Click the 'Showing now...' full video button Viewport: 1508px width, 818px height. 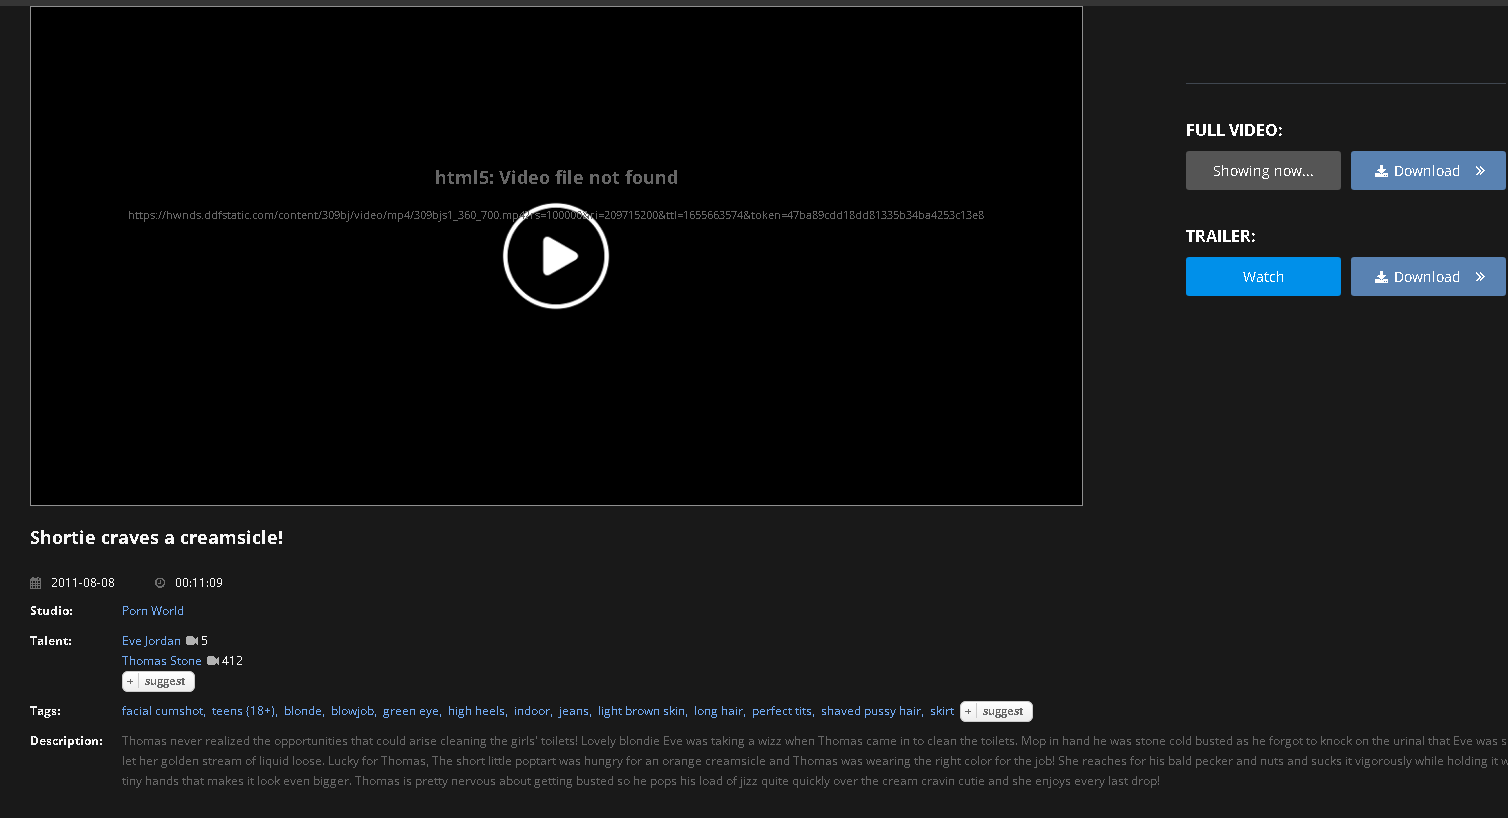click(x=1263, y=171)
